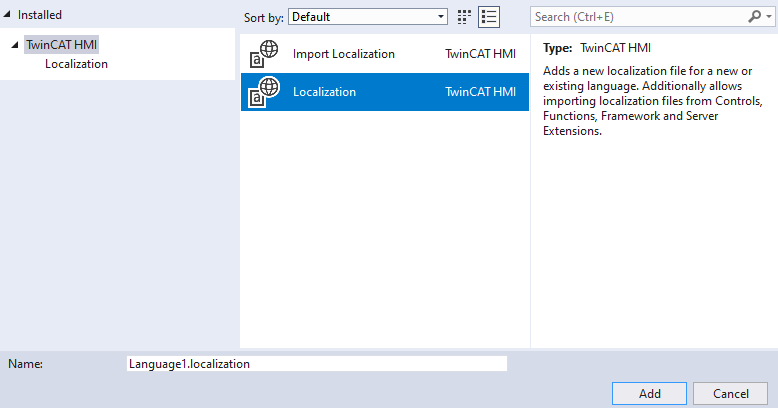
Task: Click the Name: label
Action: pos(25,364)
